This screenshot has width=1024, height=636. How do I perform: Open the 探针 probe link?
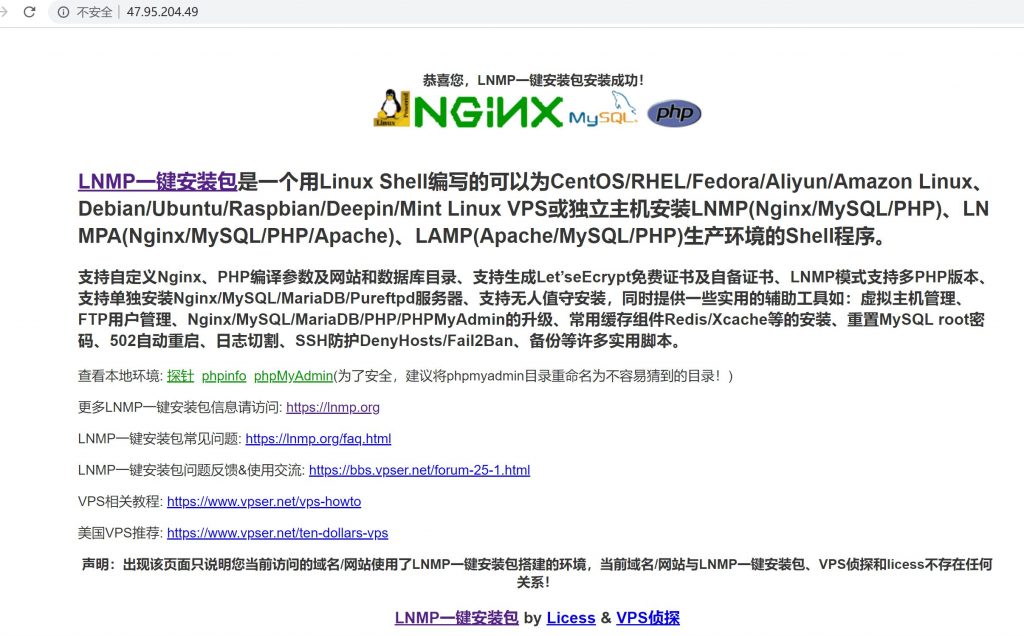180,375
